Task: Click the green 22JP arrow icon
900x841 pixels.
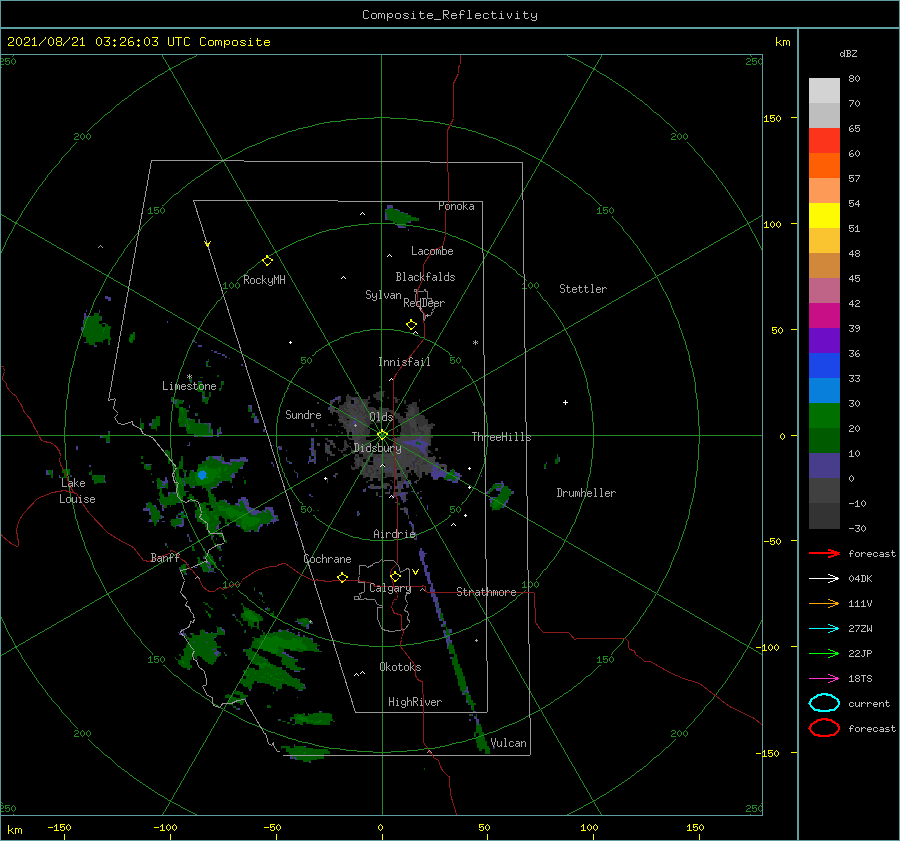Action: (x=824, y=653)
